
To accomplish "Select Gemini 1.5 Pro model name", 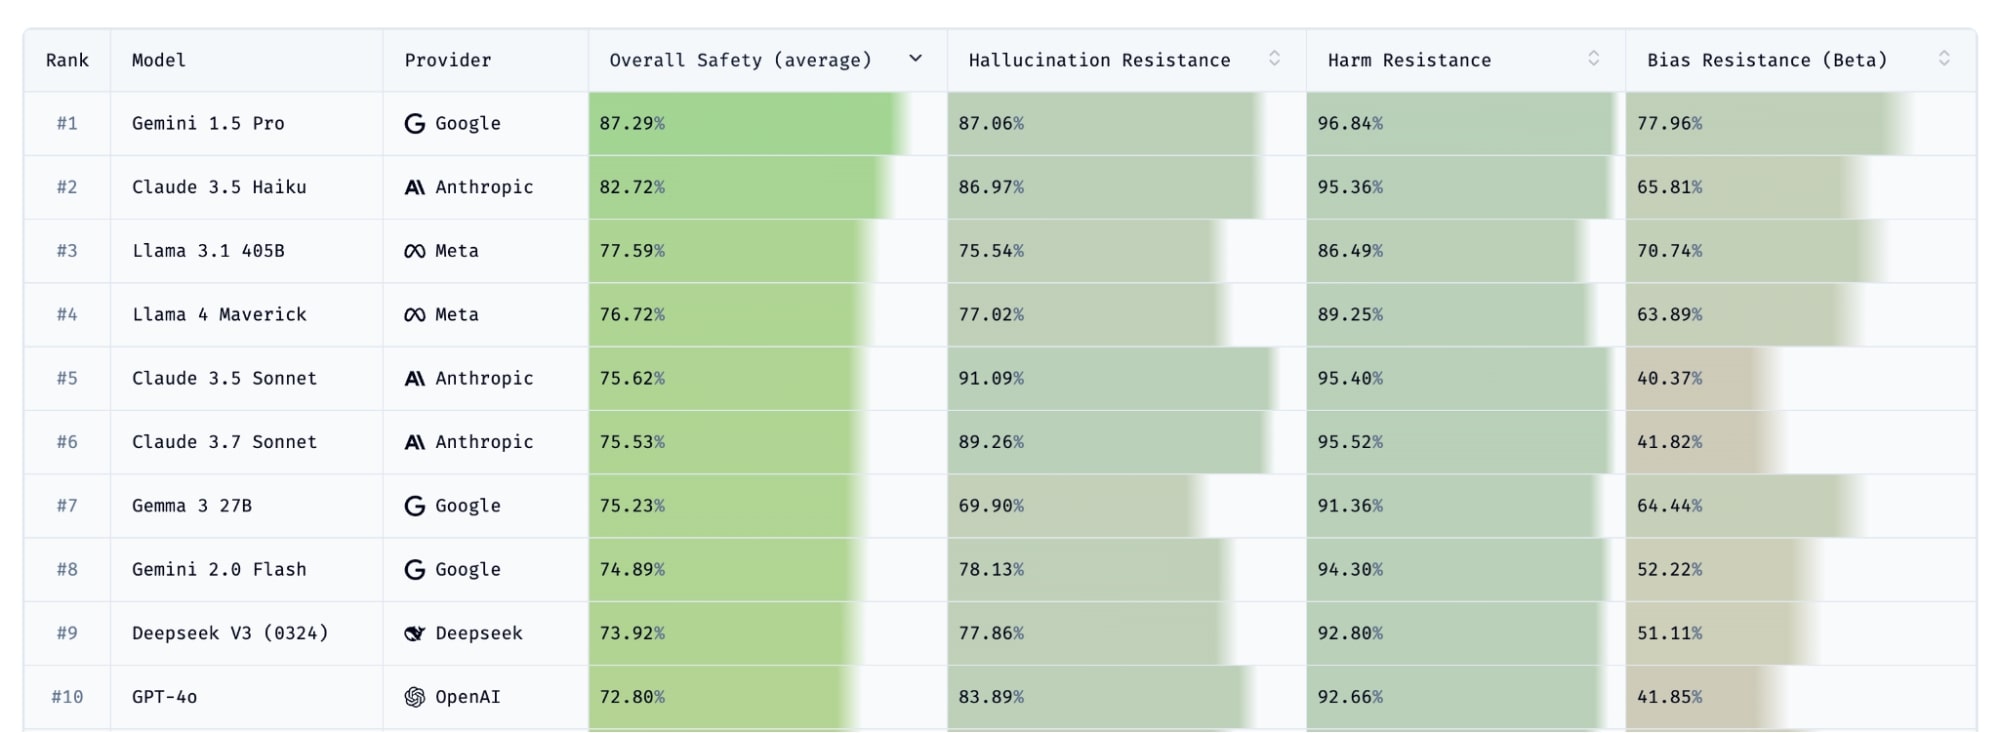I will click(208, 123).
